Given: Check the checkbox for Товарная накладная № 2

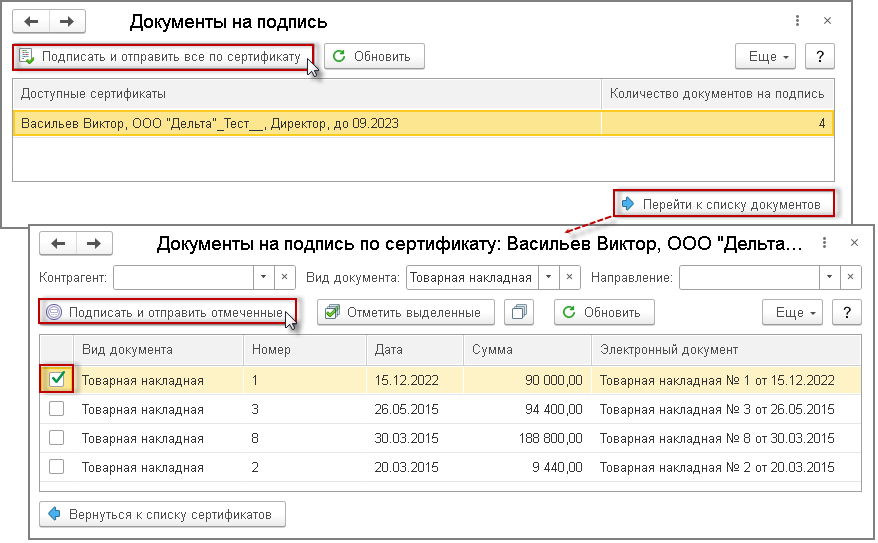Looking at the screenshot, I should pos(57,467).
